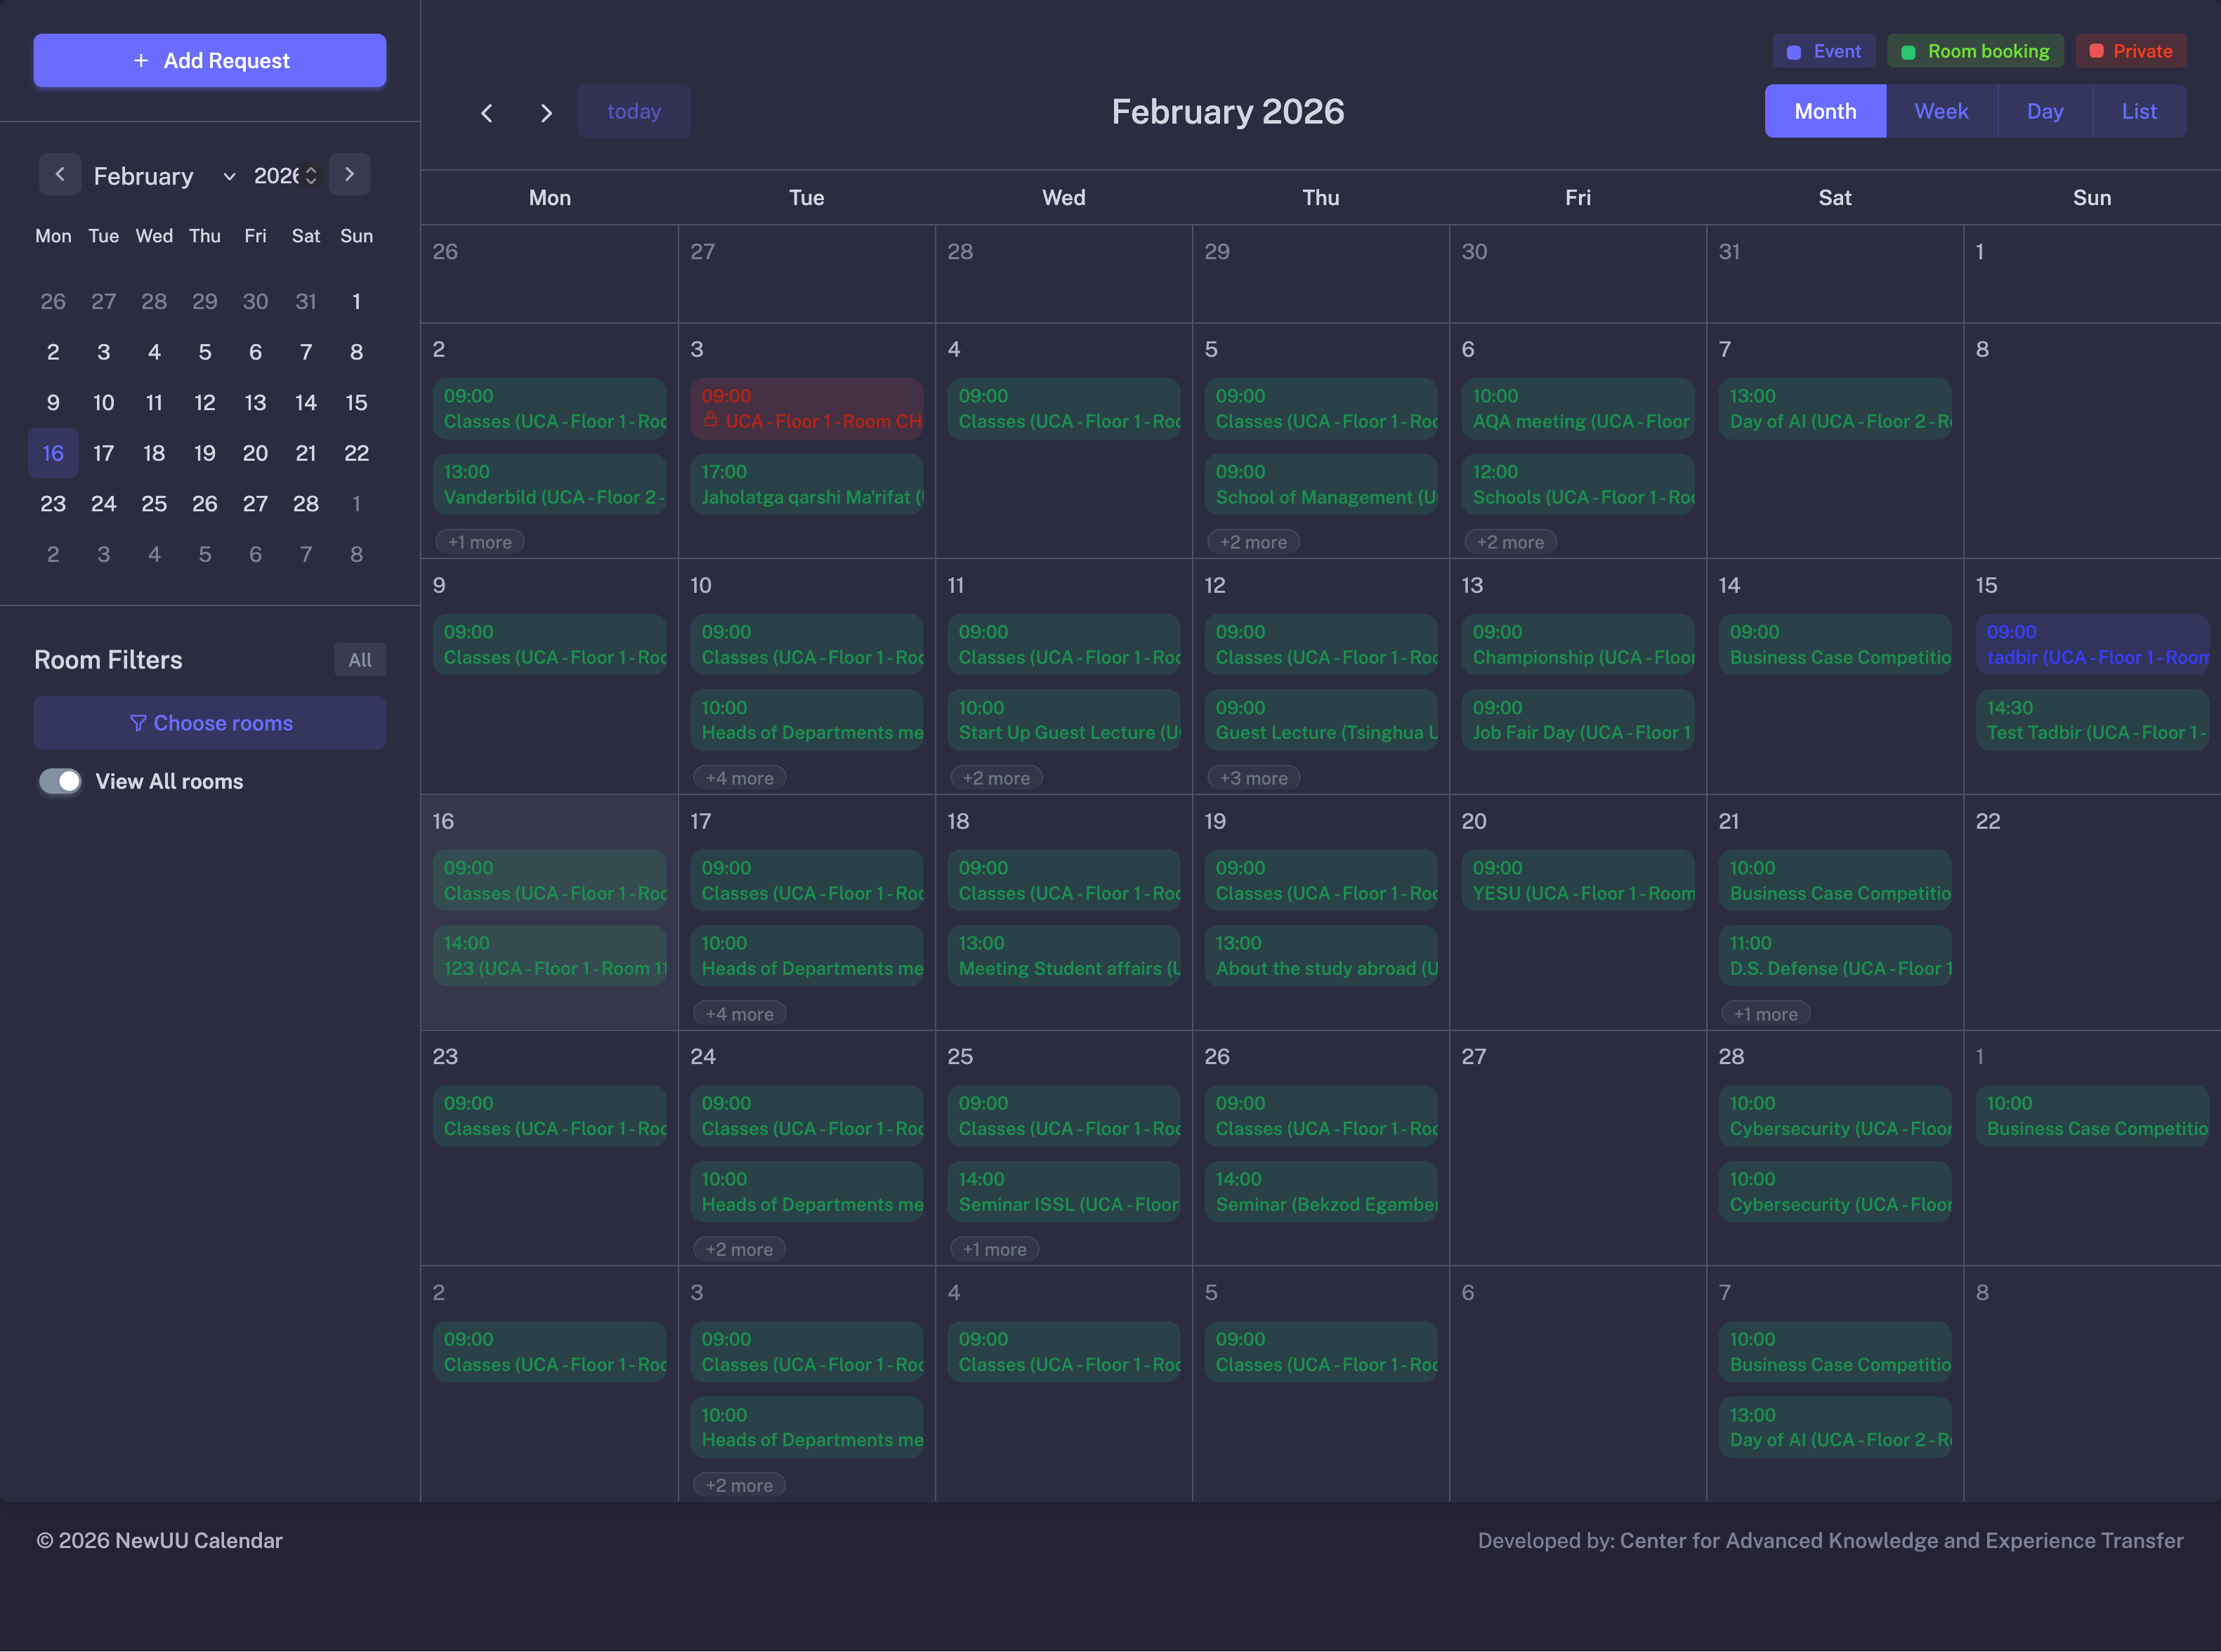Expand +4 more events on Feb 10
Image resolution: width=2221 pixels, height=1652 pixels.
click(739, 778)
